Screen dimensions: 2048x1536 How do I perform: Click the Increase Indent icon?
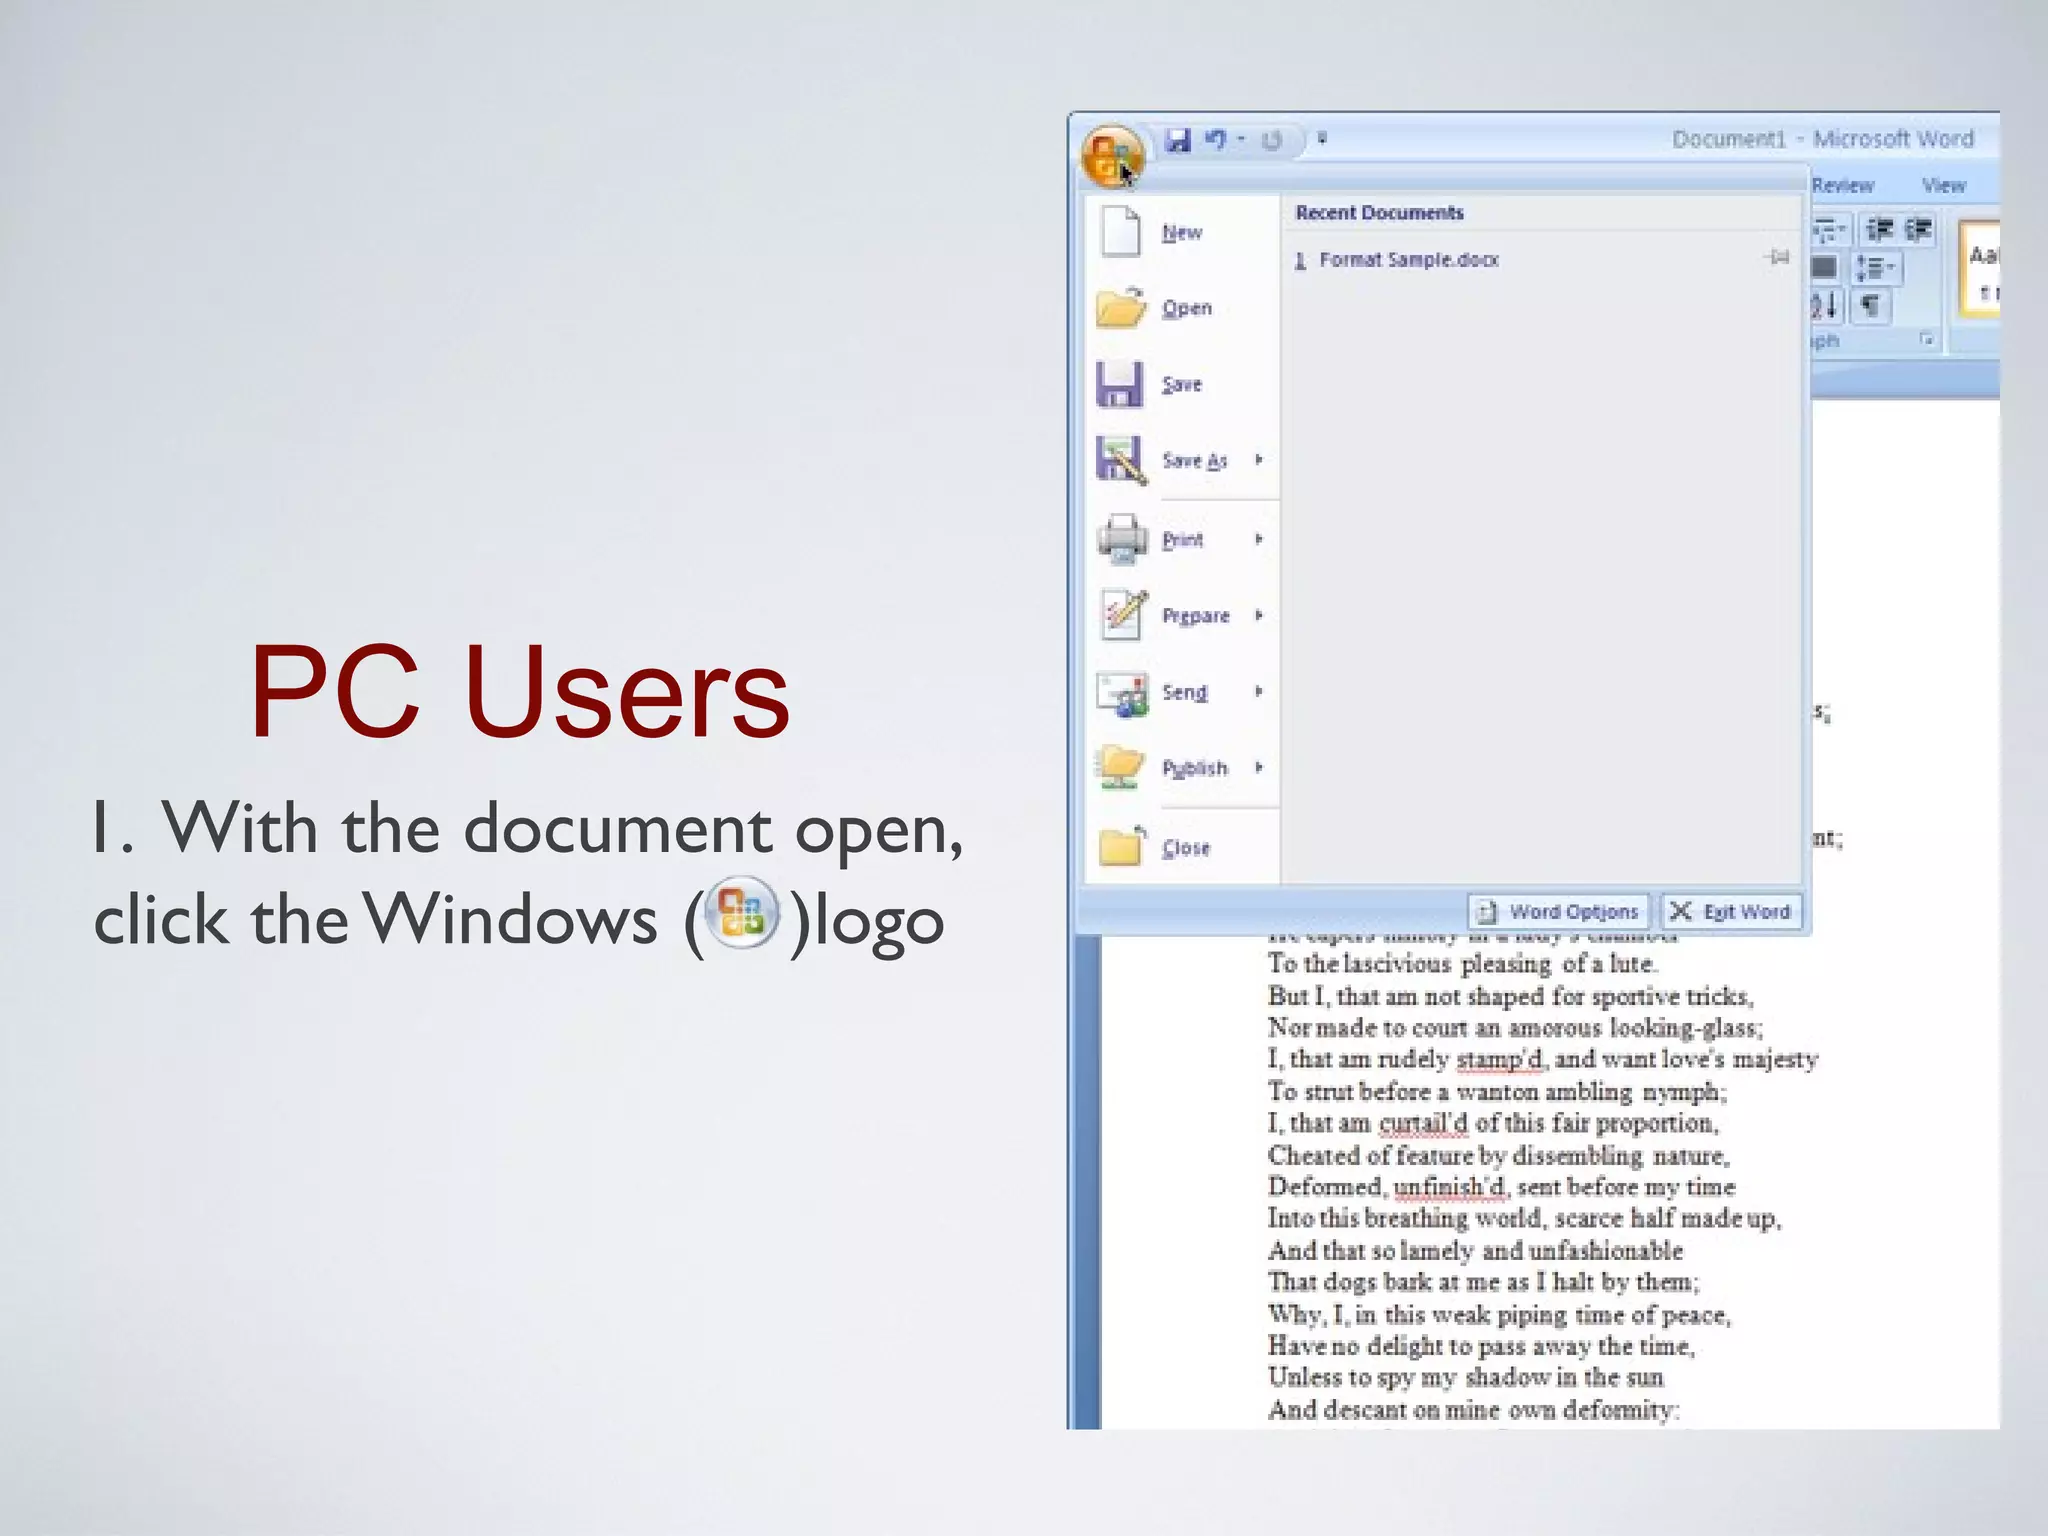coord(1918,231)
